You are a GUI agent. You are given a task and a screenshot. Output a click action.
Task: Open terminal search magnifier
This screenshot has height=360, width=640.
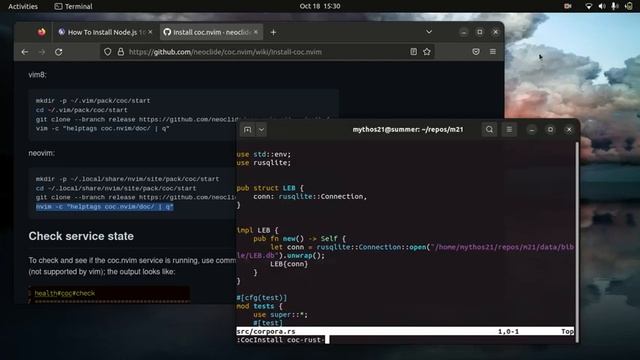[489, 129]
